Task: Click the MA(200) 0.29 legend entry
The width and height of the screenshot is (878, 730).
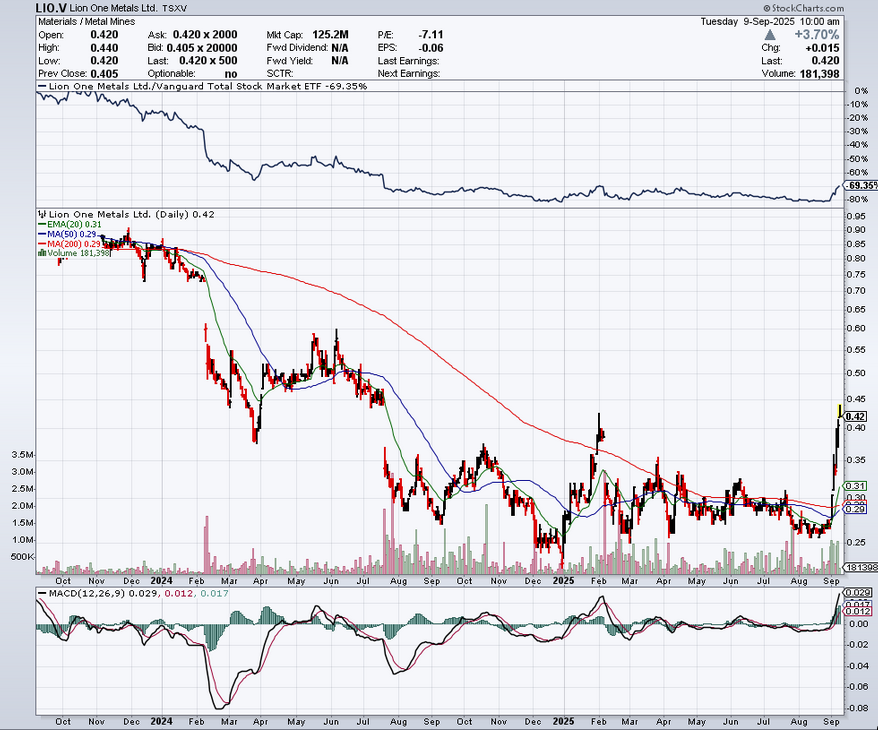Action: 69,244
